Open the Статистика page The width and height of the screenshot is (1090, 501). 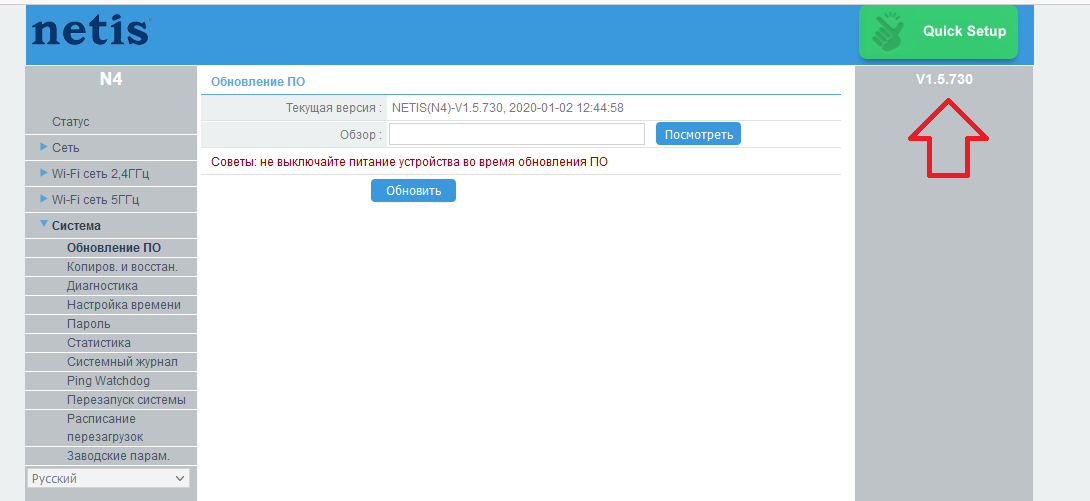[x=99, y=343]
